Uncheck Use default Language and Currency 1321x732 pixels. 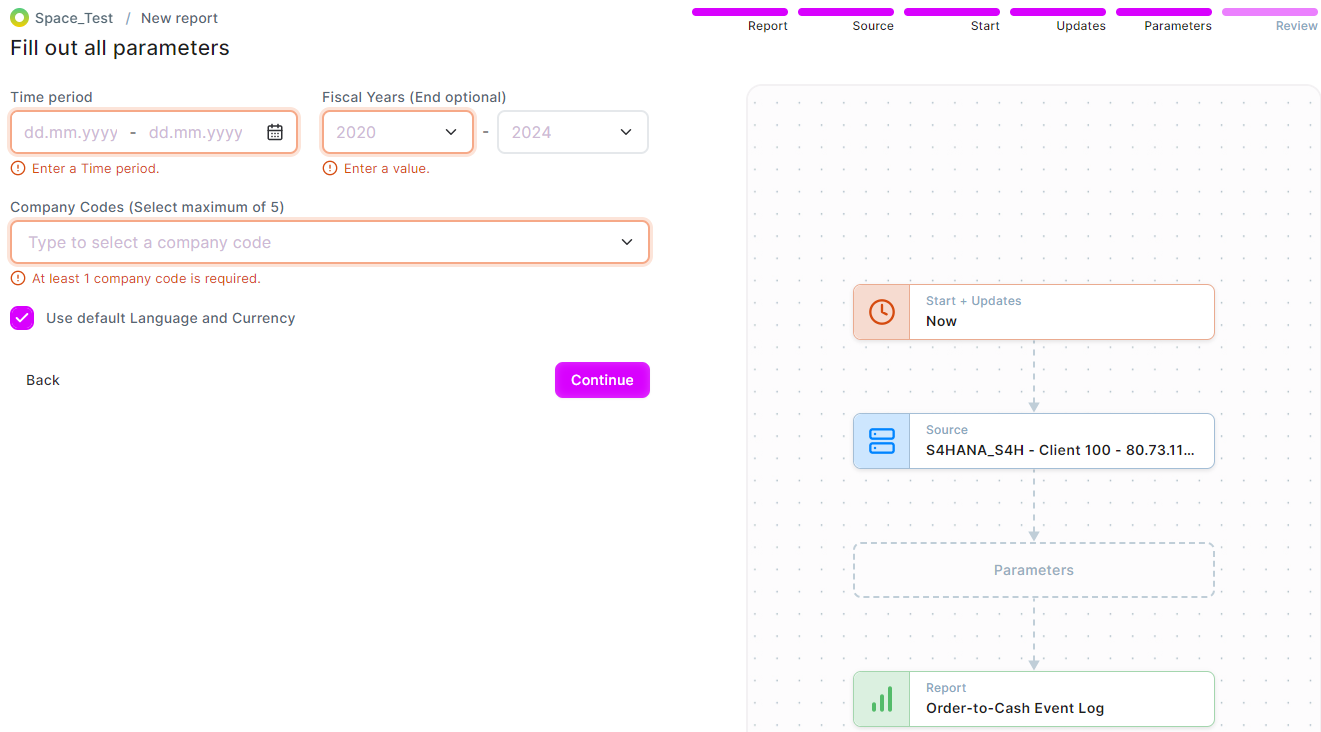pos(21,317)
